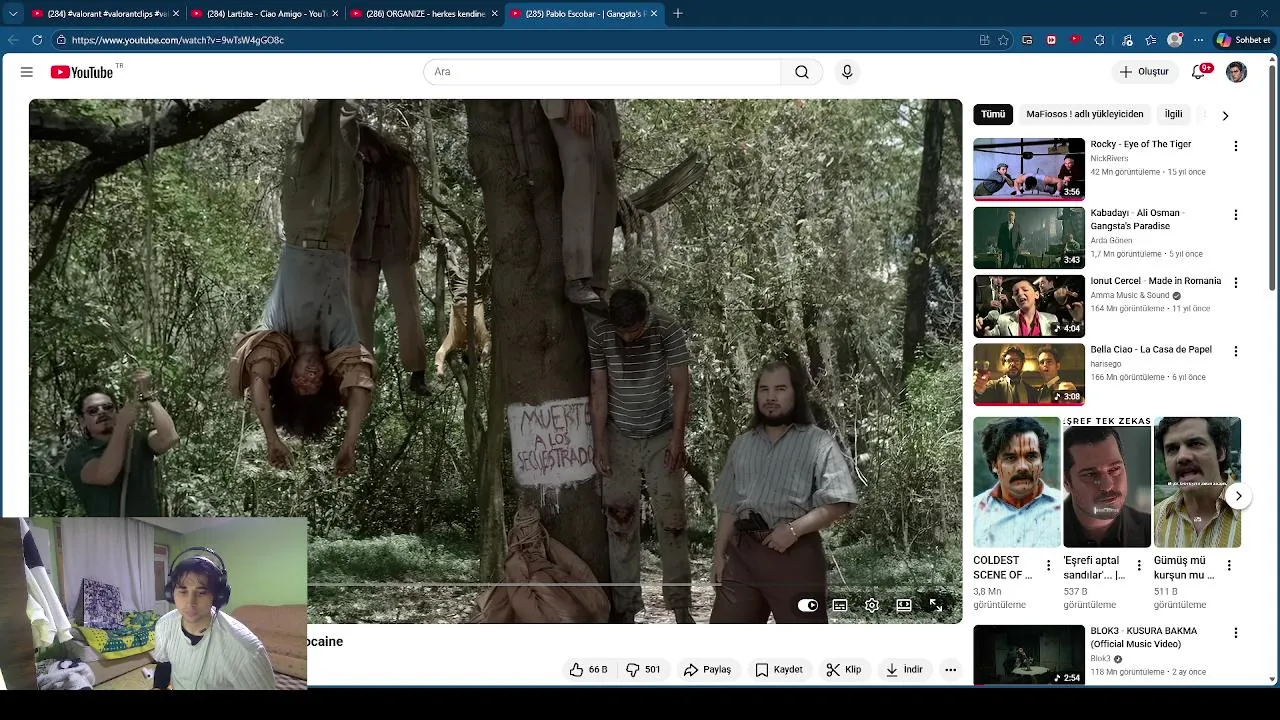Toggle the autoplay switch in player

[808, 605]
